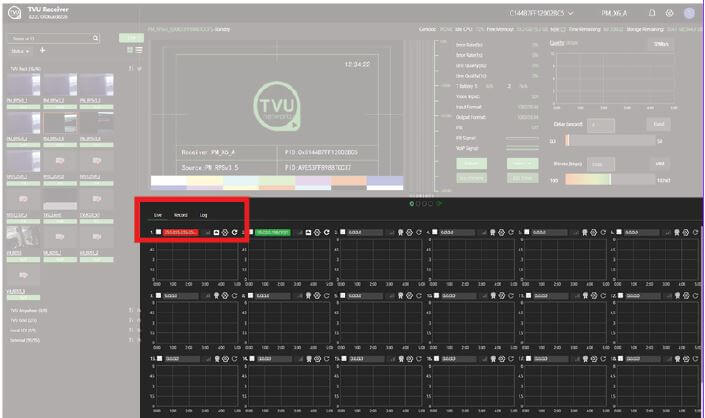Image resolution: width=705 pixels, height=418 pixels.
Task: Open the Status filter dropdown
Action: pos(20,51)
